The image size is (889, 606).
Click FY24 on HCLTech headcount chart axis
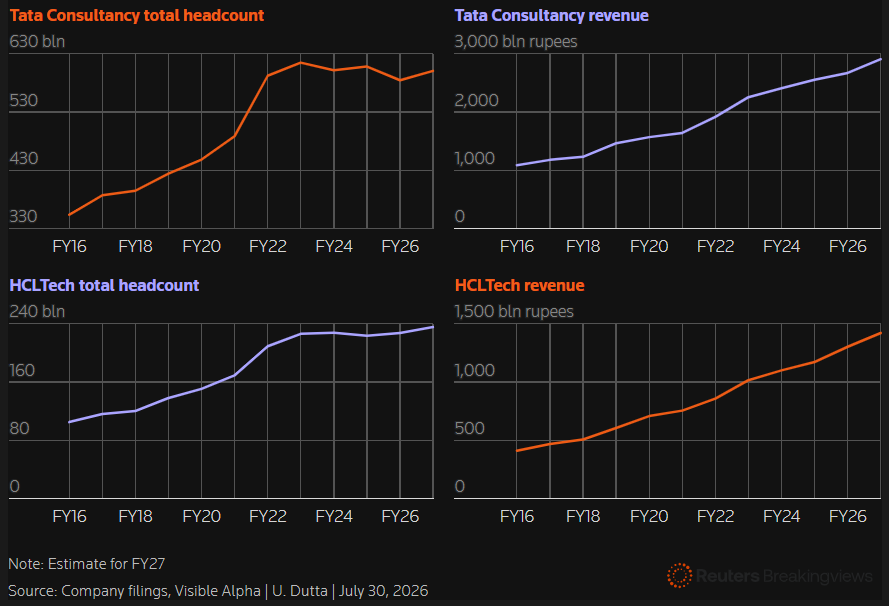[x=334, y=516]
